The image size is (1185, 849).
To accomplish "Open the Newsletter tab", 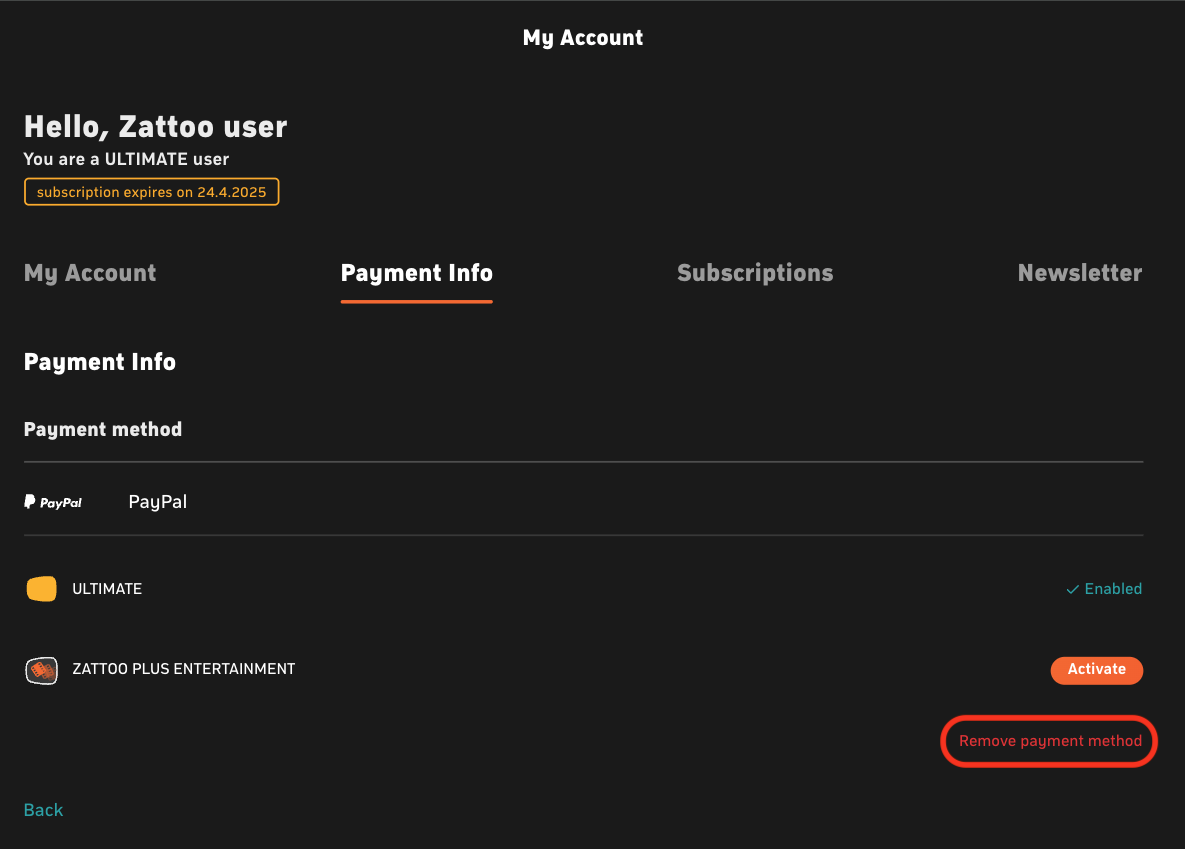I will click(1080, 273).
